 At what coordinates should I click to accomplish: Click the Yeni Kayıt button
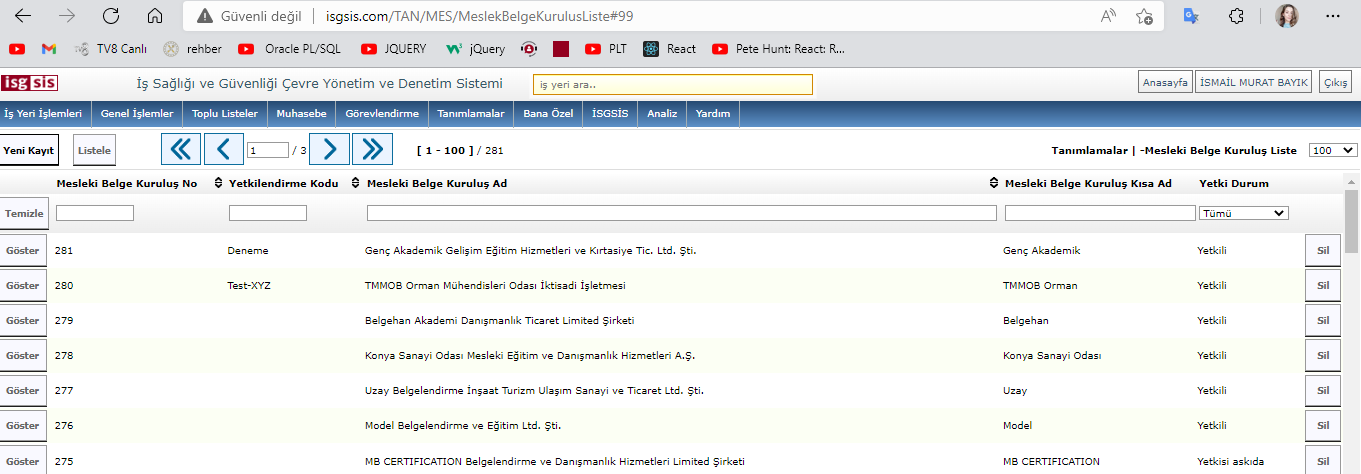tap(29, 150)
